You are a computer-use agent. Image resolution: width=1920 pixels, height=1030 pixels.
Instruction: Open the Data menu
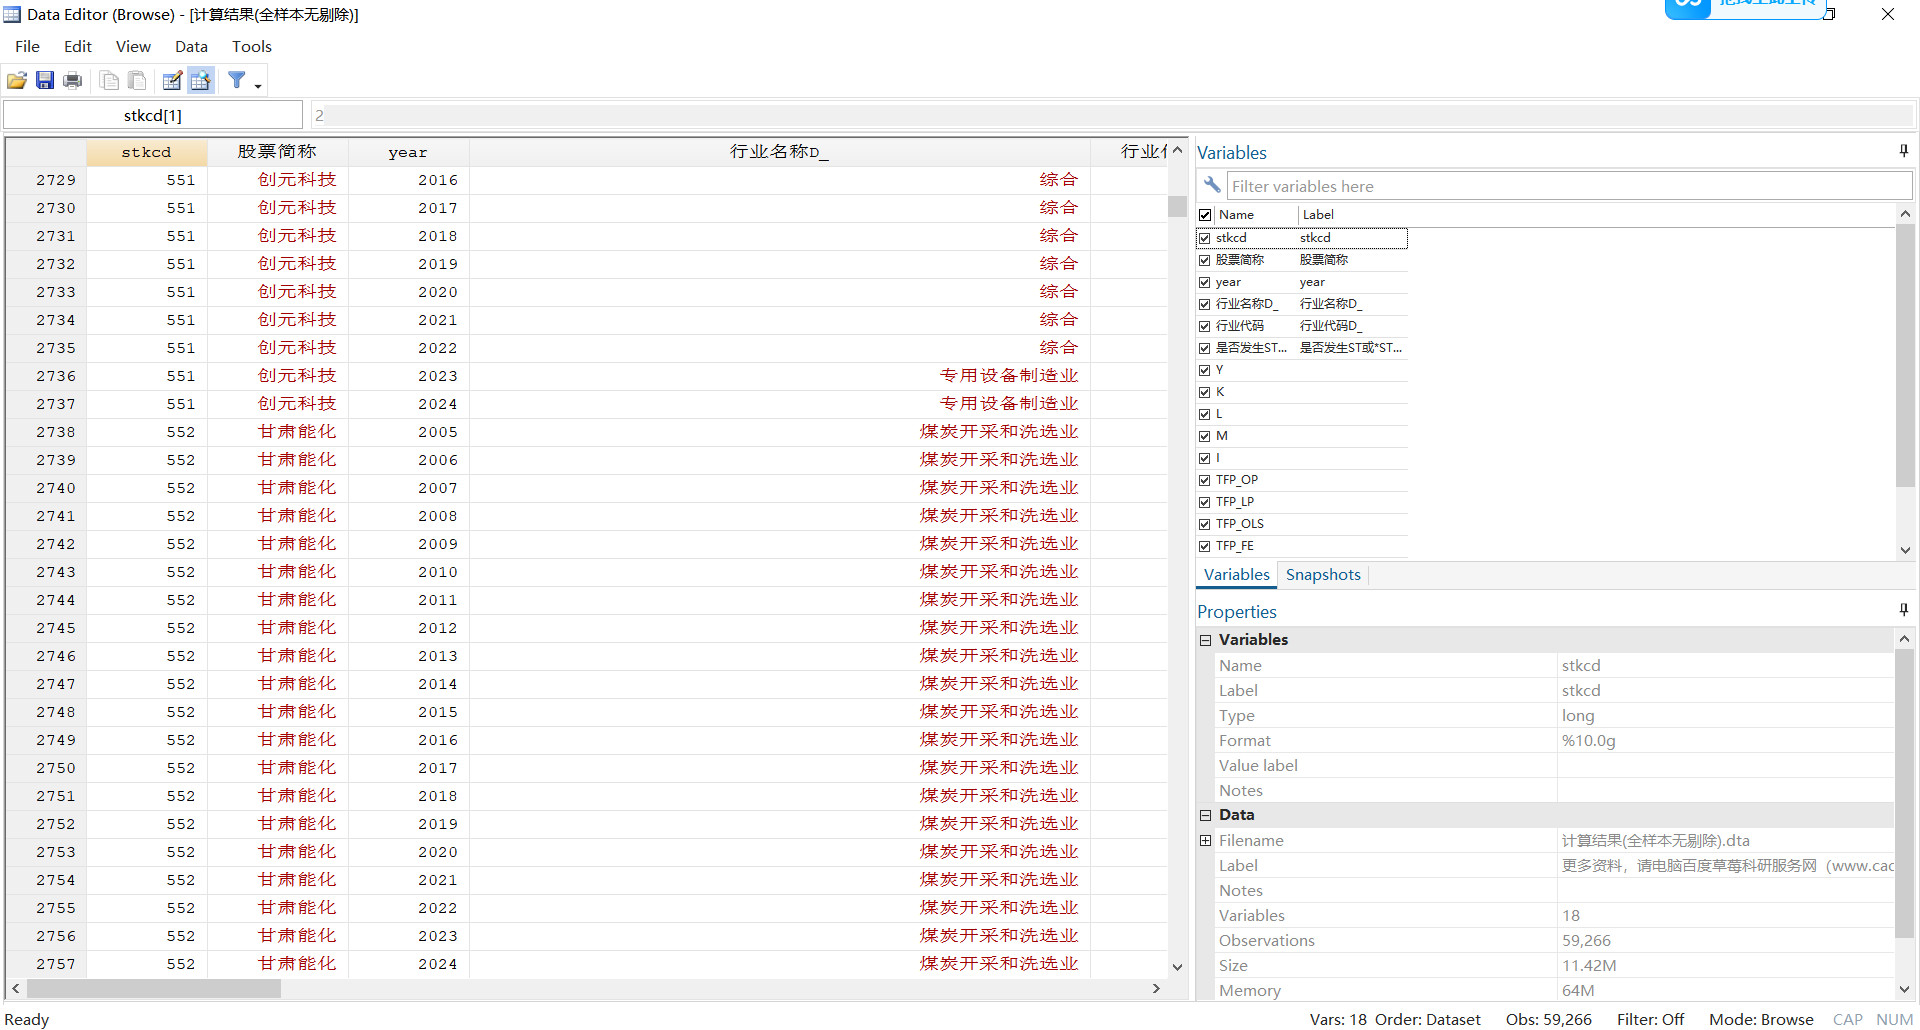tap(191, 46)
